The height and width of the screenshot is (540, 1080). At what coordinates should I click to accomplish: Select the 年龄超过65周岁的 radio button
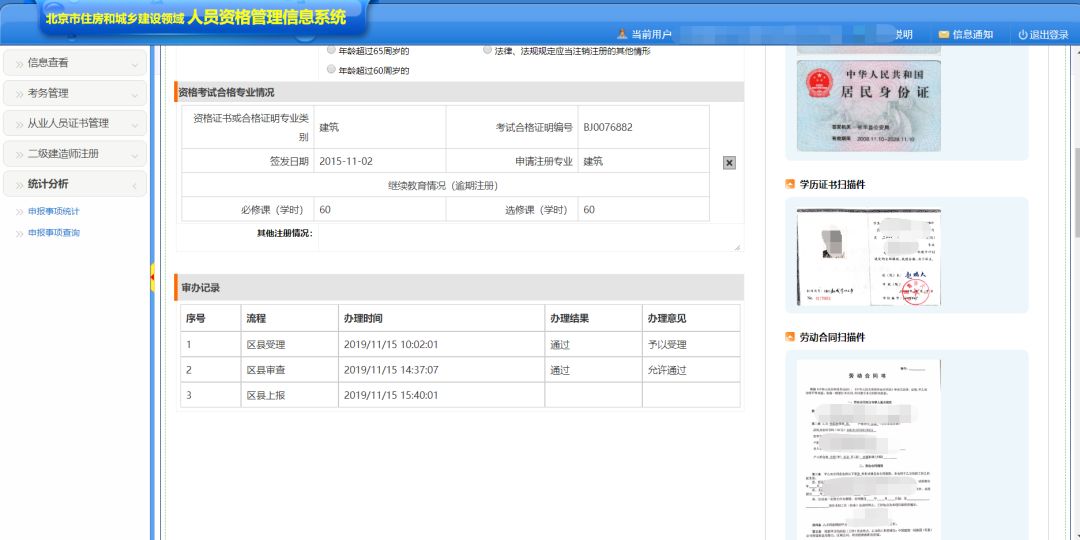[x=331, y=50]
